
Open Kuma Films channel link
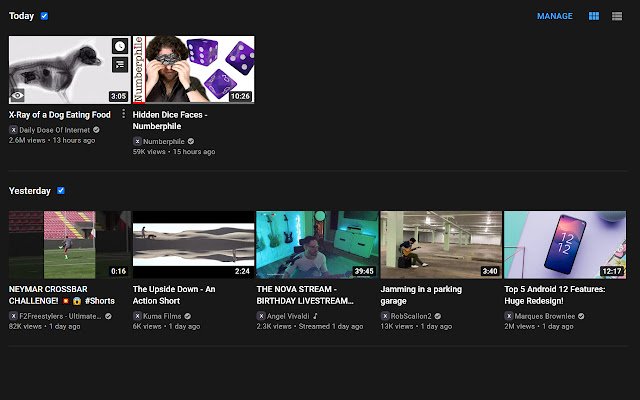[162, 316]
